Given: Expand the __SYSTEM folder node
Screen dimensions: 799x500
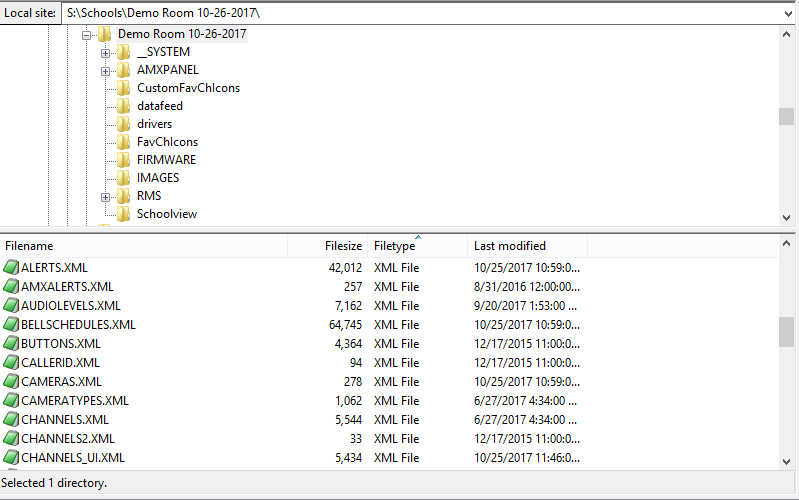Looking at the screenshot, I should point(105,52).
